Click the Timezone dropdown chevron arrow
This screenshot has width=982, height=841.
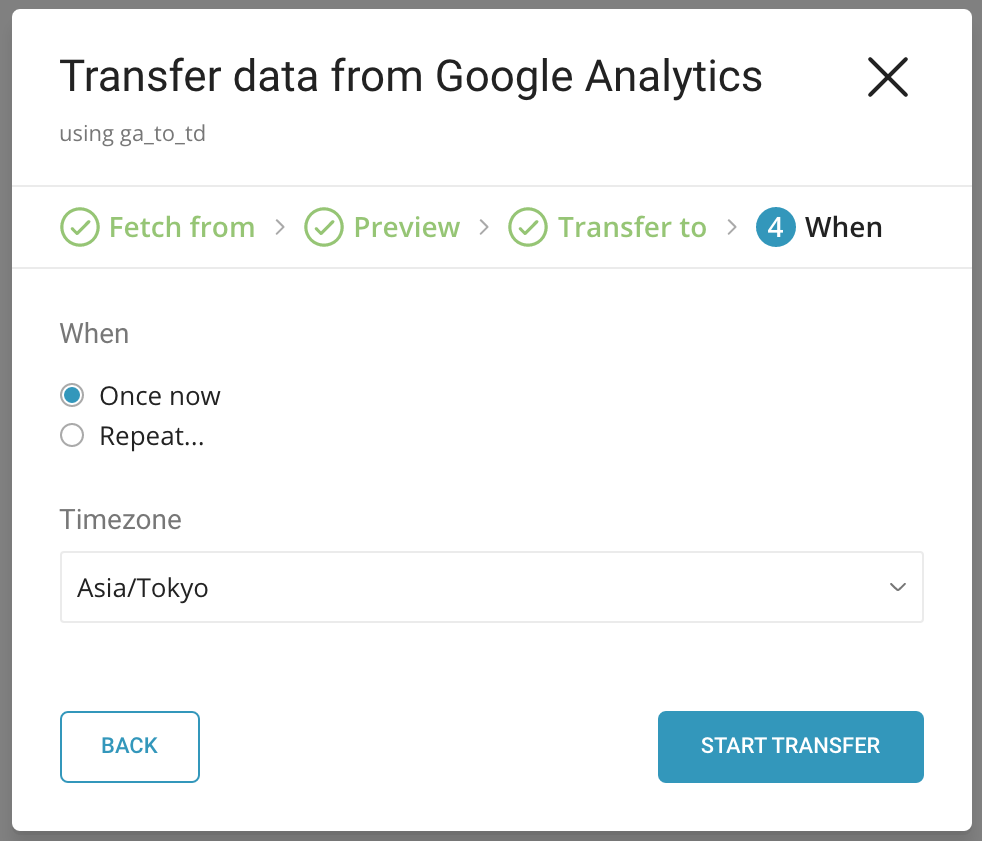tap(897, 587)
